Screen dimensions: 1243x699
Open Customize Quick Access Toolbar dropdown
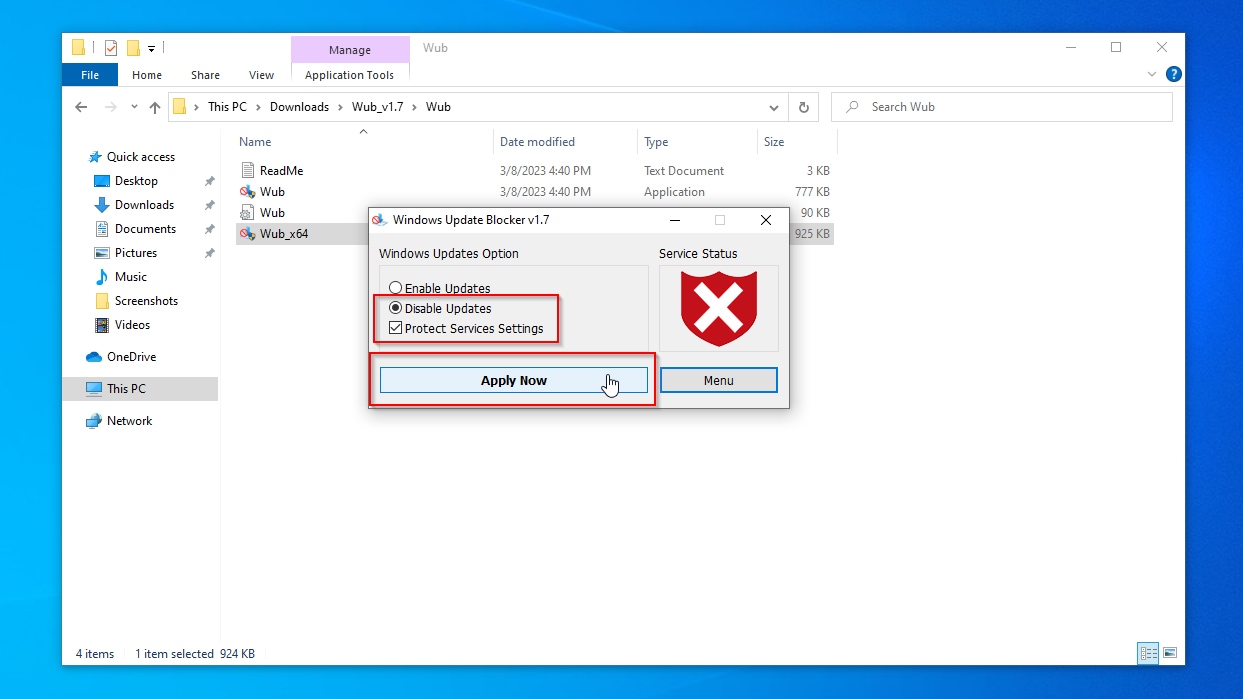pos(152,47)
